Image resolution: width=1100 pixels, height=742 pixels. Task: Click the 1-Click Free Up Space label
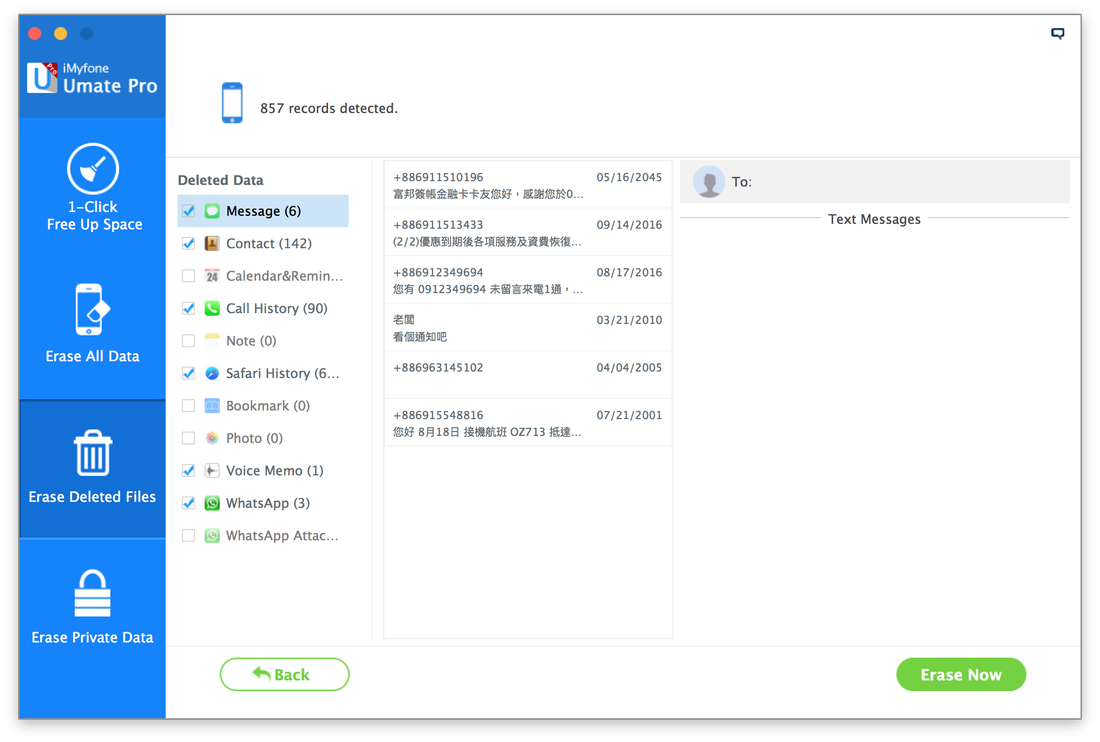94,215
